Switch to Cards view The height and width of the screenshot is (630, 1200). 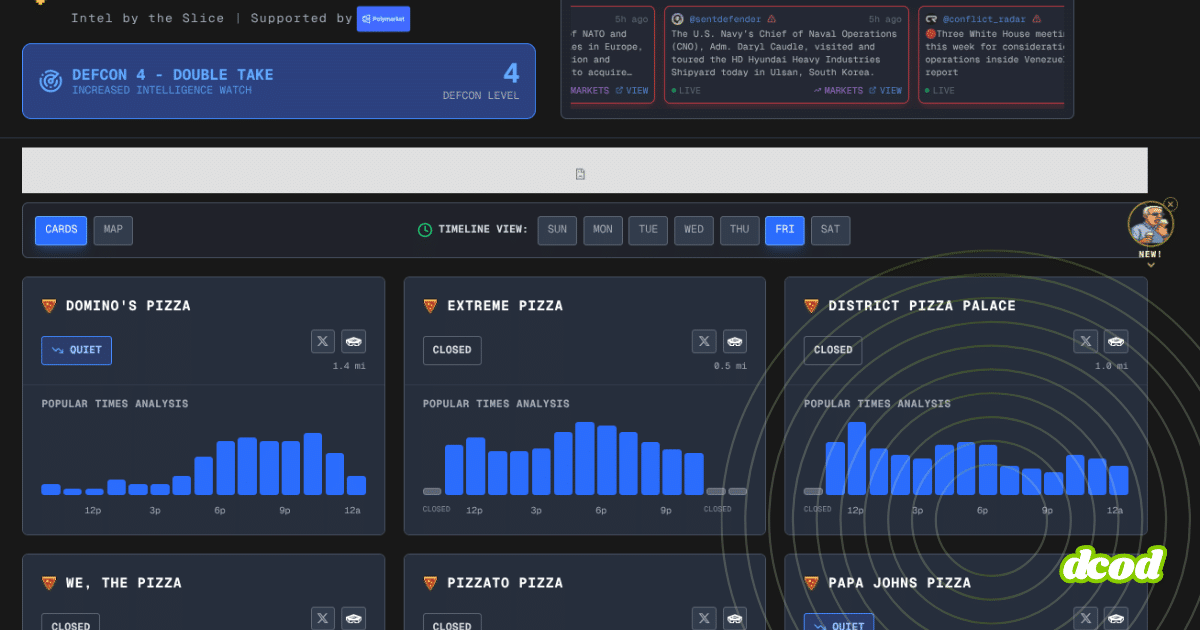tap(61, 230)
